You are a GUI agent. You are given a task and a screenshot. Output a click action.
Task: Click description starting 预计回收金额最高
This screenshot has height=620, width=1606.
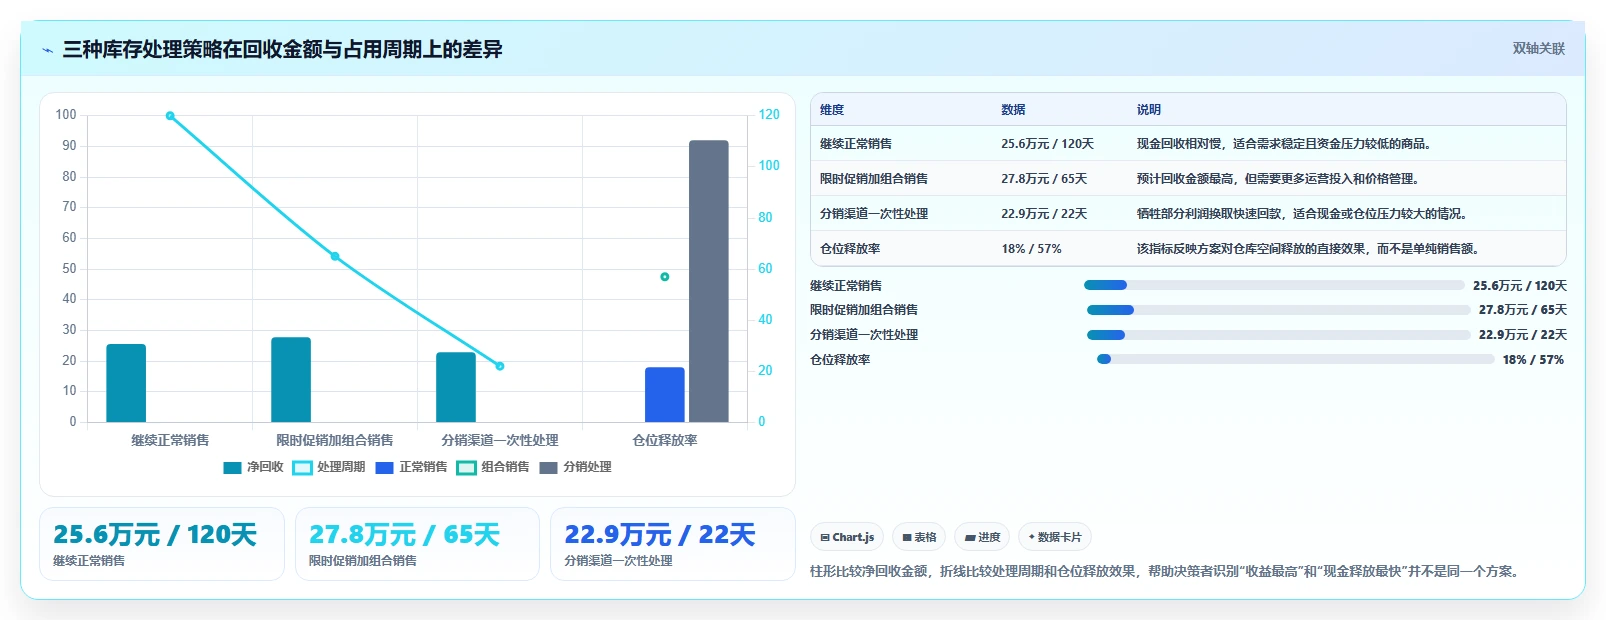(x=1280, y=179)
